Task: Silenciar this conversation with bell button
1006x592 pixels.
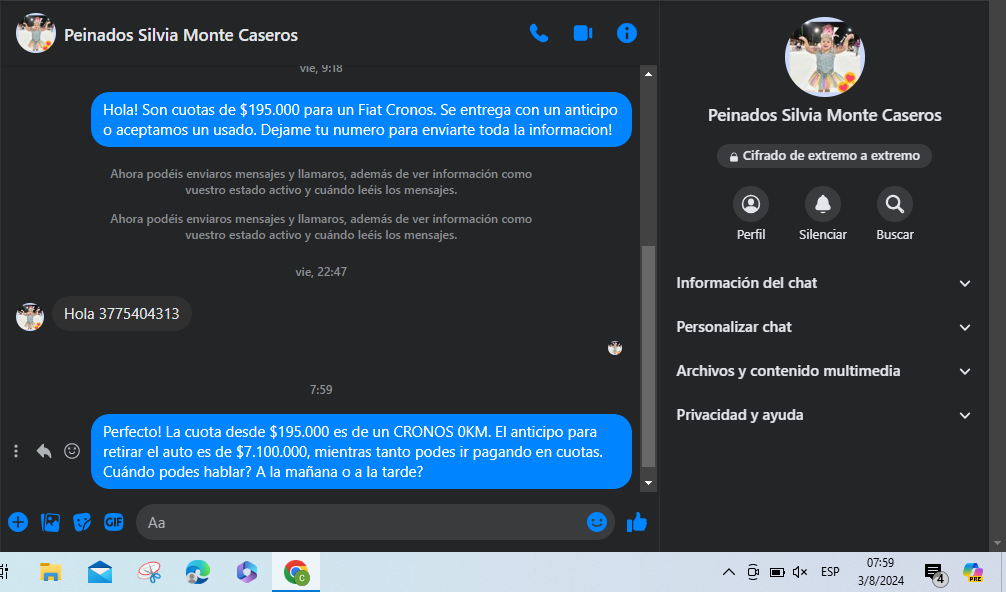Action: [823, 205]
